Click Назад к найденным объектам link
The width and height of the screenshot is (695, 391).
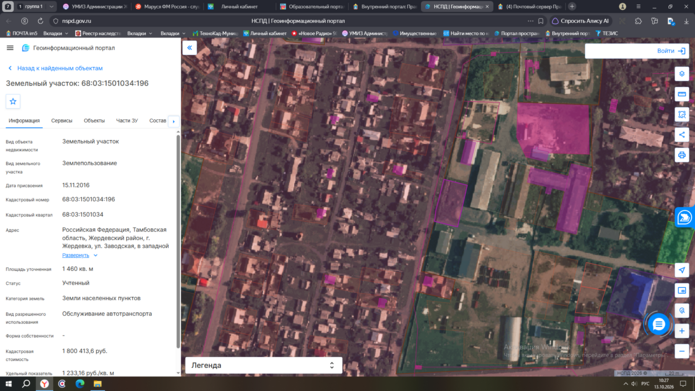60,68
